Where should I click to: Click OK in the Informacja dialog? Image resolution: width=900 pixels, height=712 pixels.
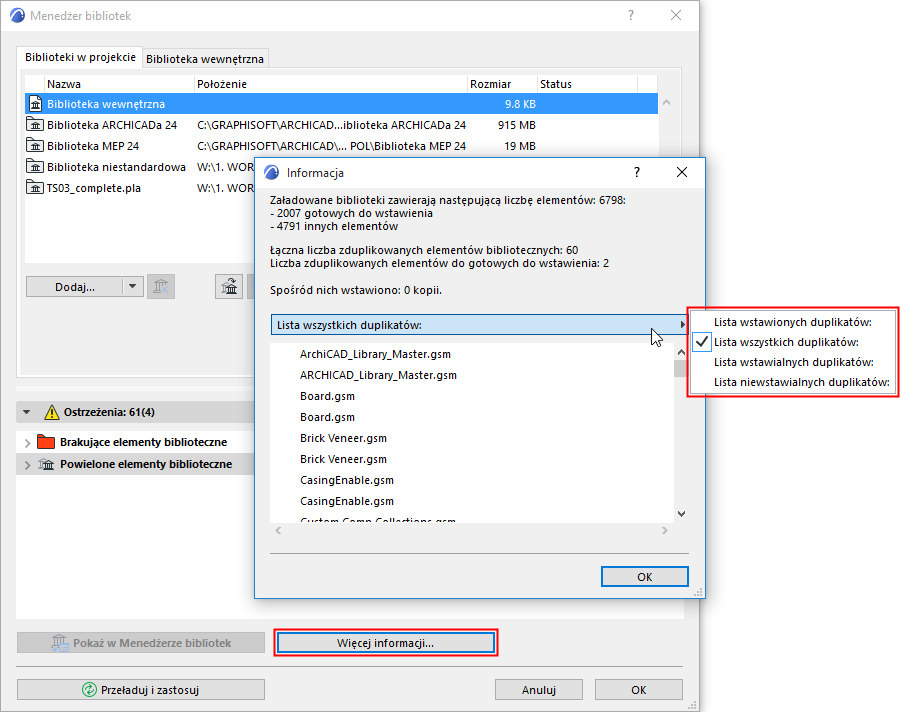coord(645,576)
